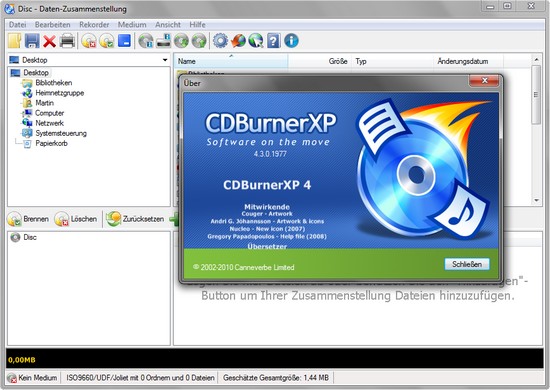This screenshot has width=550, height=390.
Task: Click the Kein Medium status bar entry
Action: [32, 378]
